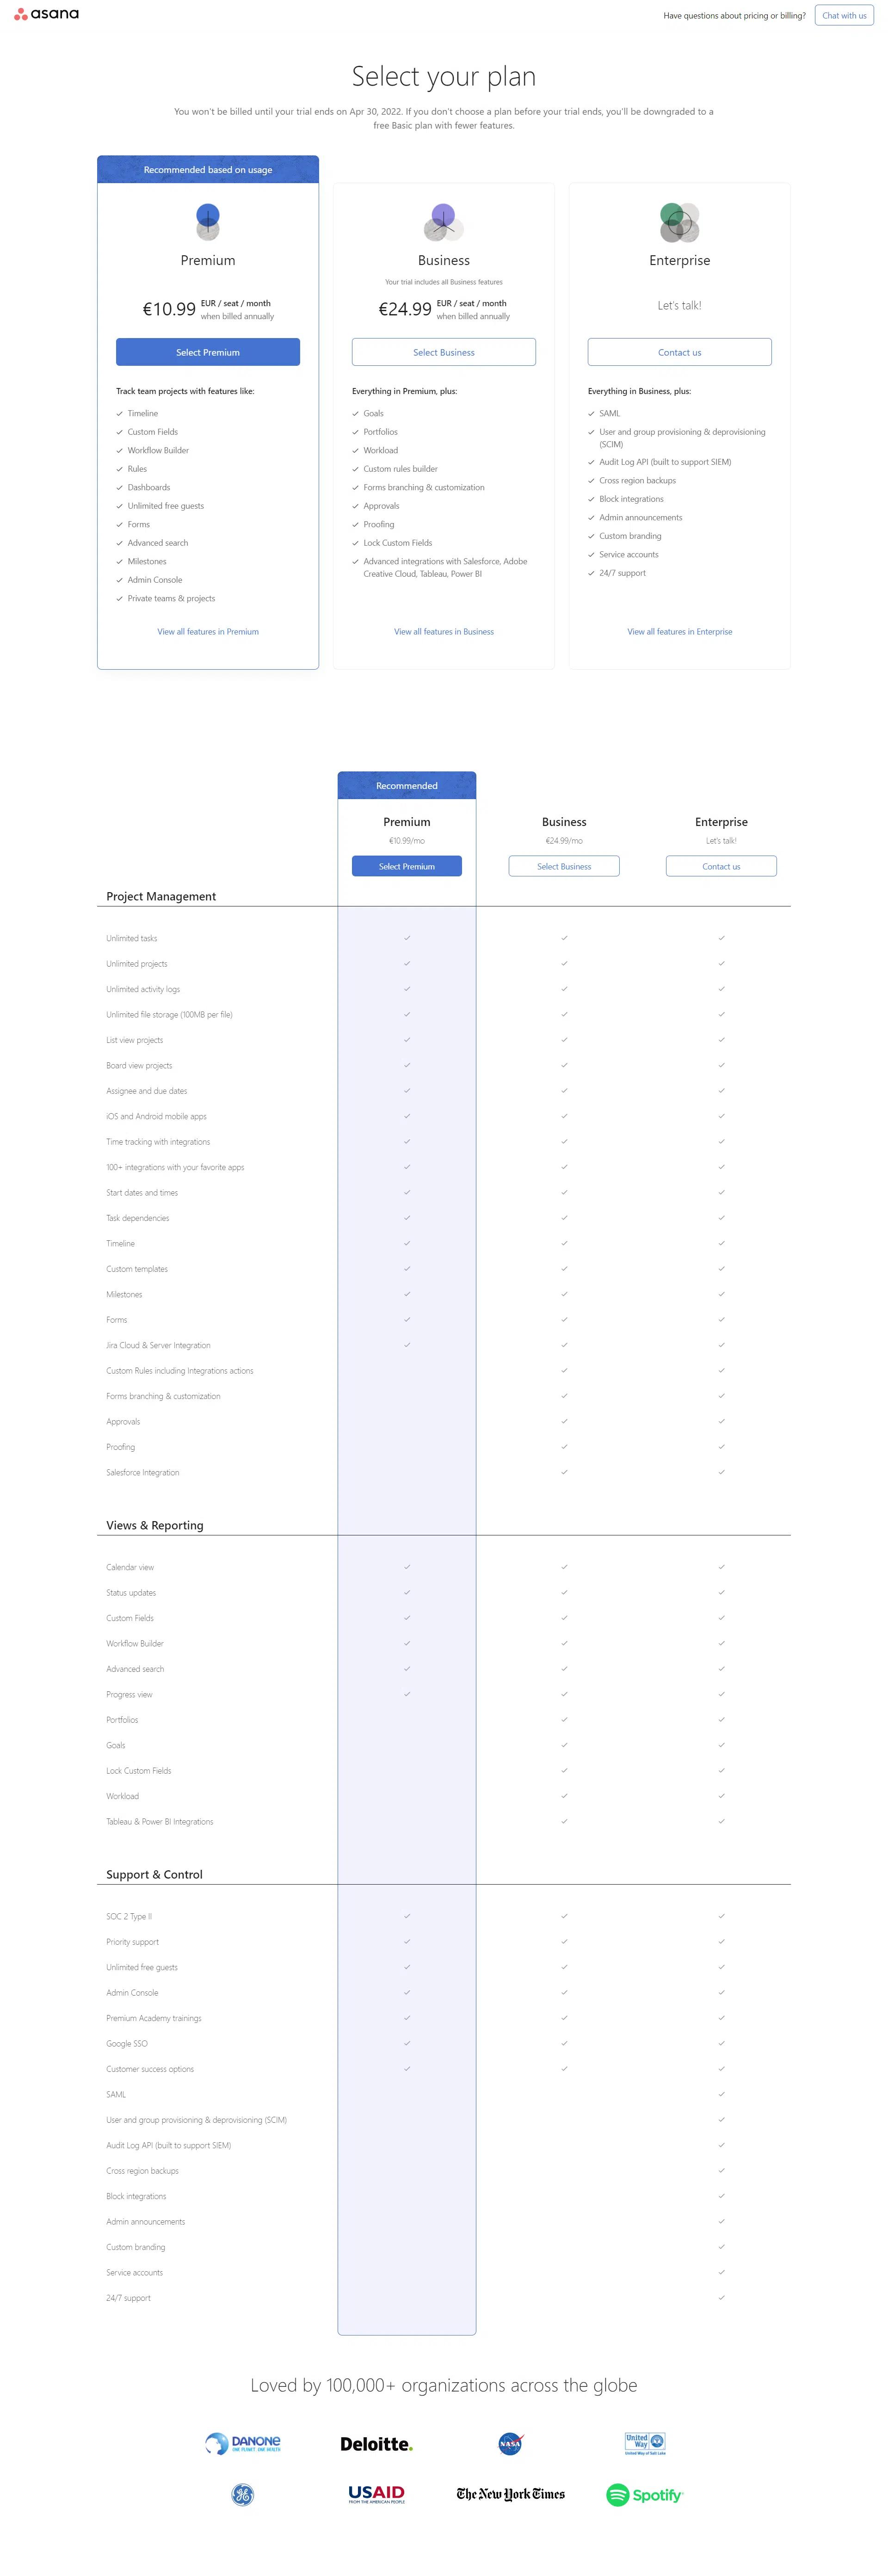Click the NASA logo
This screenshot has width=888, height=2576.
pos(510,2443)
